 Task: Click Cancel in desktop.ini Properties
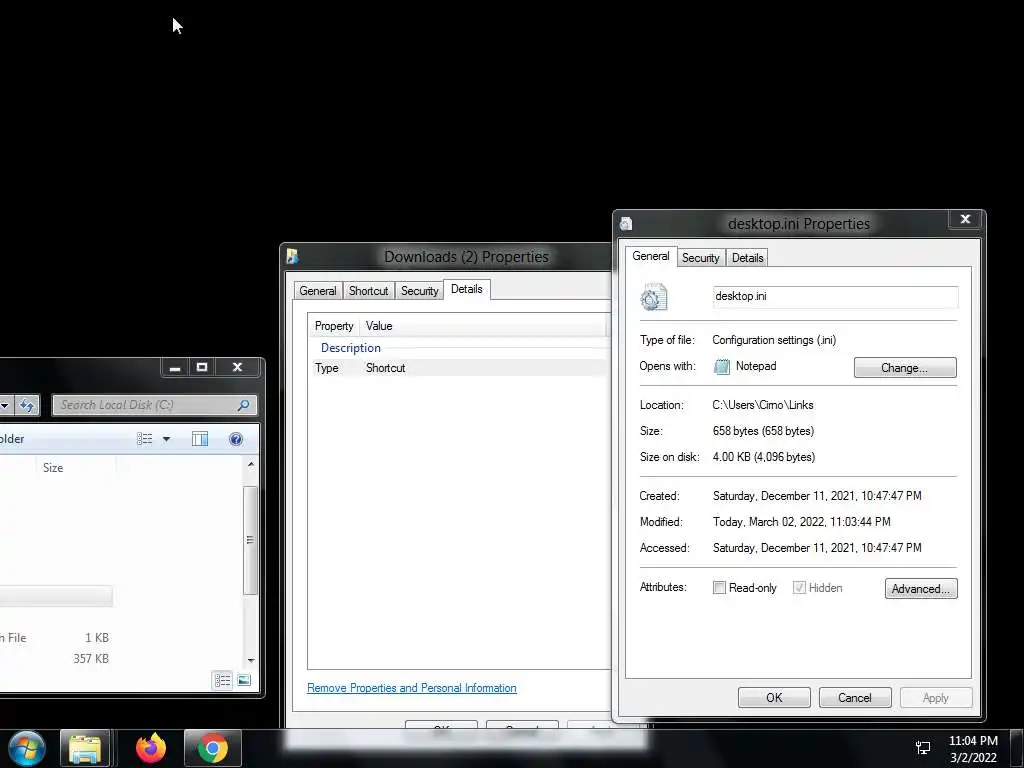855,697
